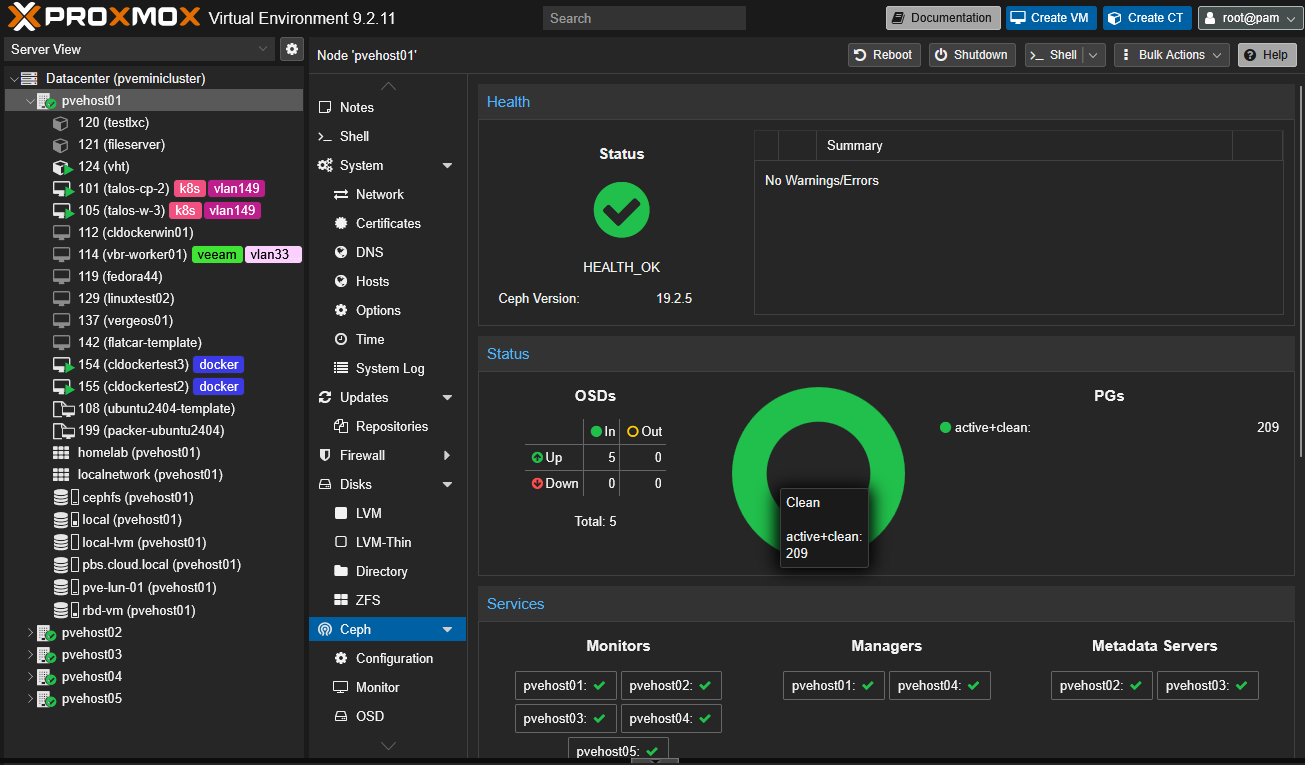Open the Bulk Actions dropdown
The image size is (1305, 765).
pos(1171,55)
